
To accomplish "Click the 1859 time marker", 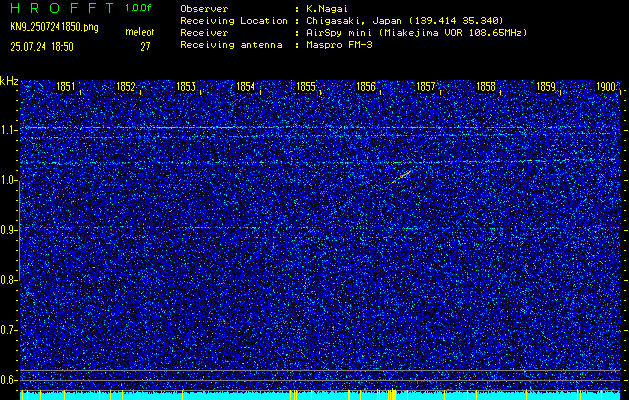I will click(546, 87).
